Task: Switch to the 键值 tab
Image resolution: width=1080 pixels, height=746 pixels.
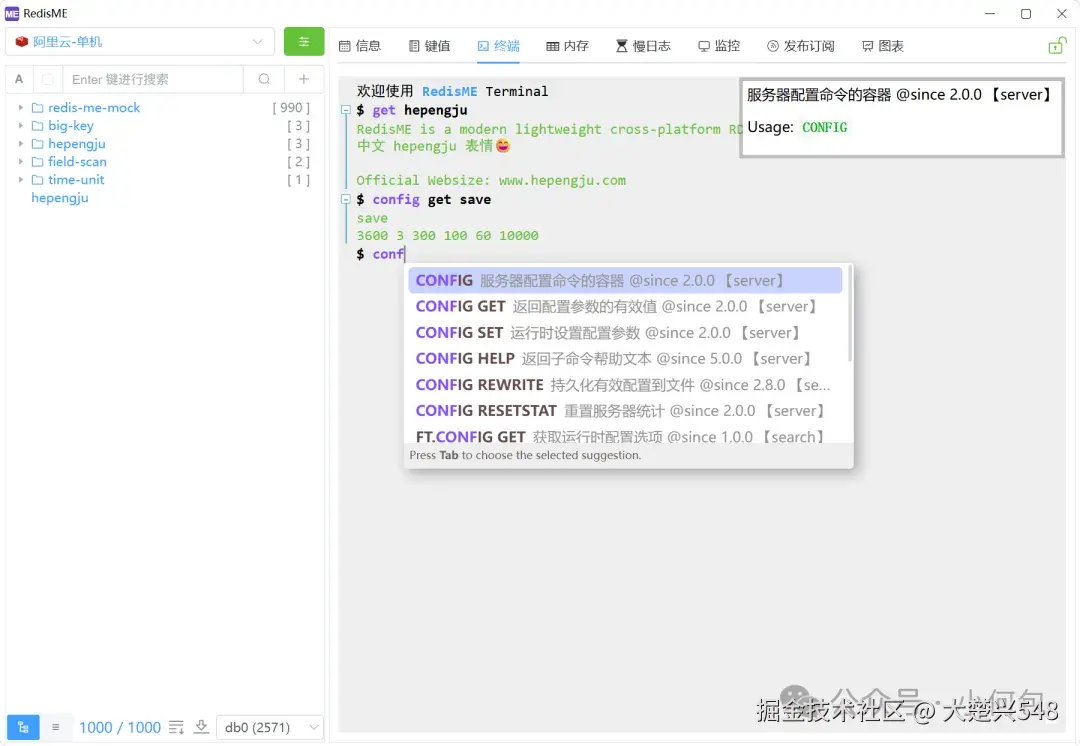Action: coord(430,46)
